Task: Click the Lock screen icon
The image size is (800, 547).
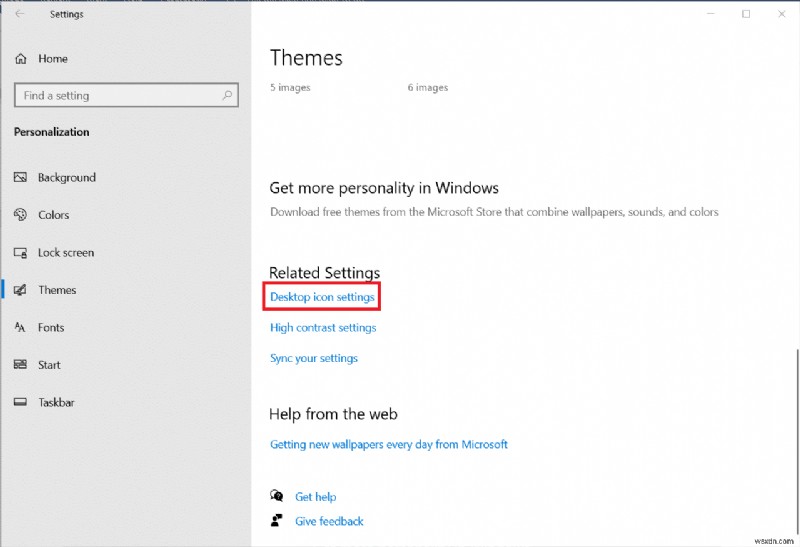Action: (20, 253)
